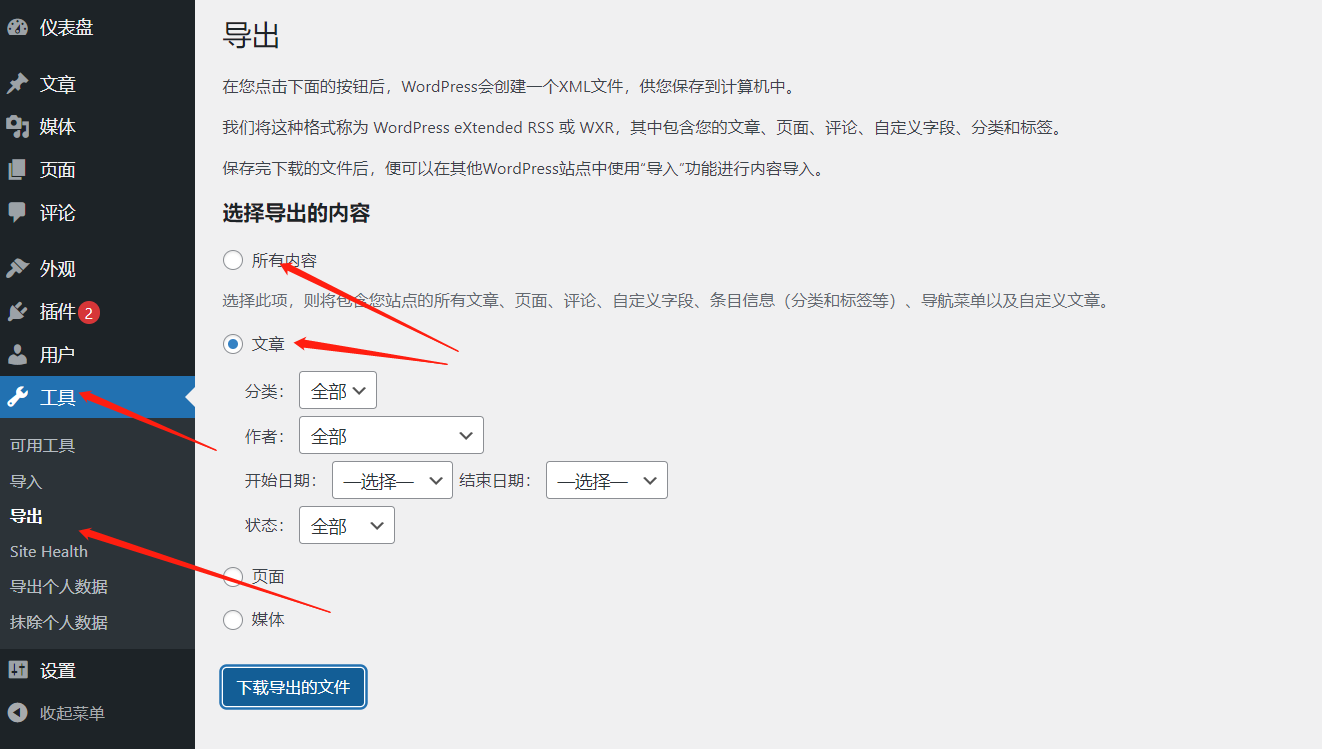Screen dimensions: 1322x749
Task: Select the 页面 radio button
Action: coord(233,577)
